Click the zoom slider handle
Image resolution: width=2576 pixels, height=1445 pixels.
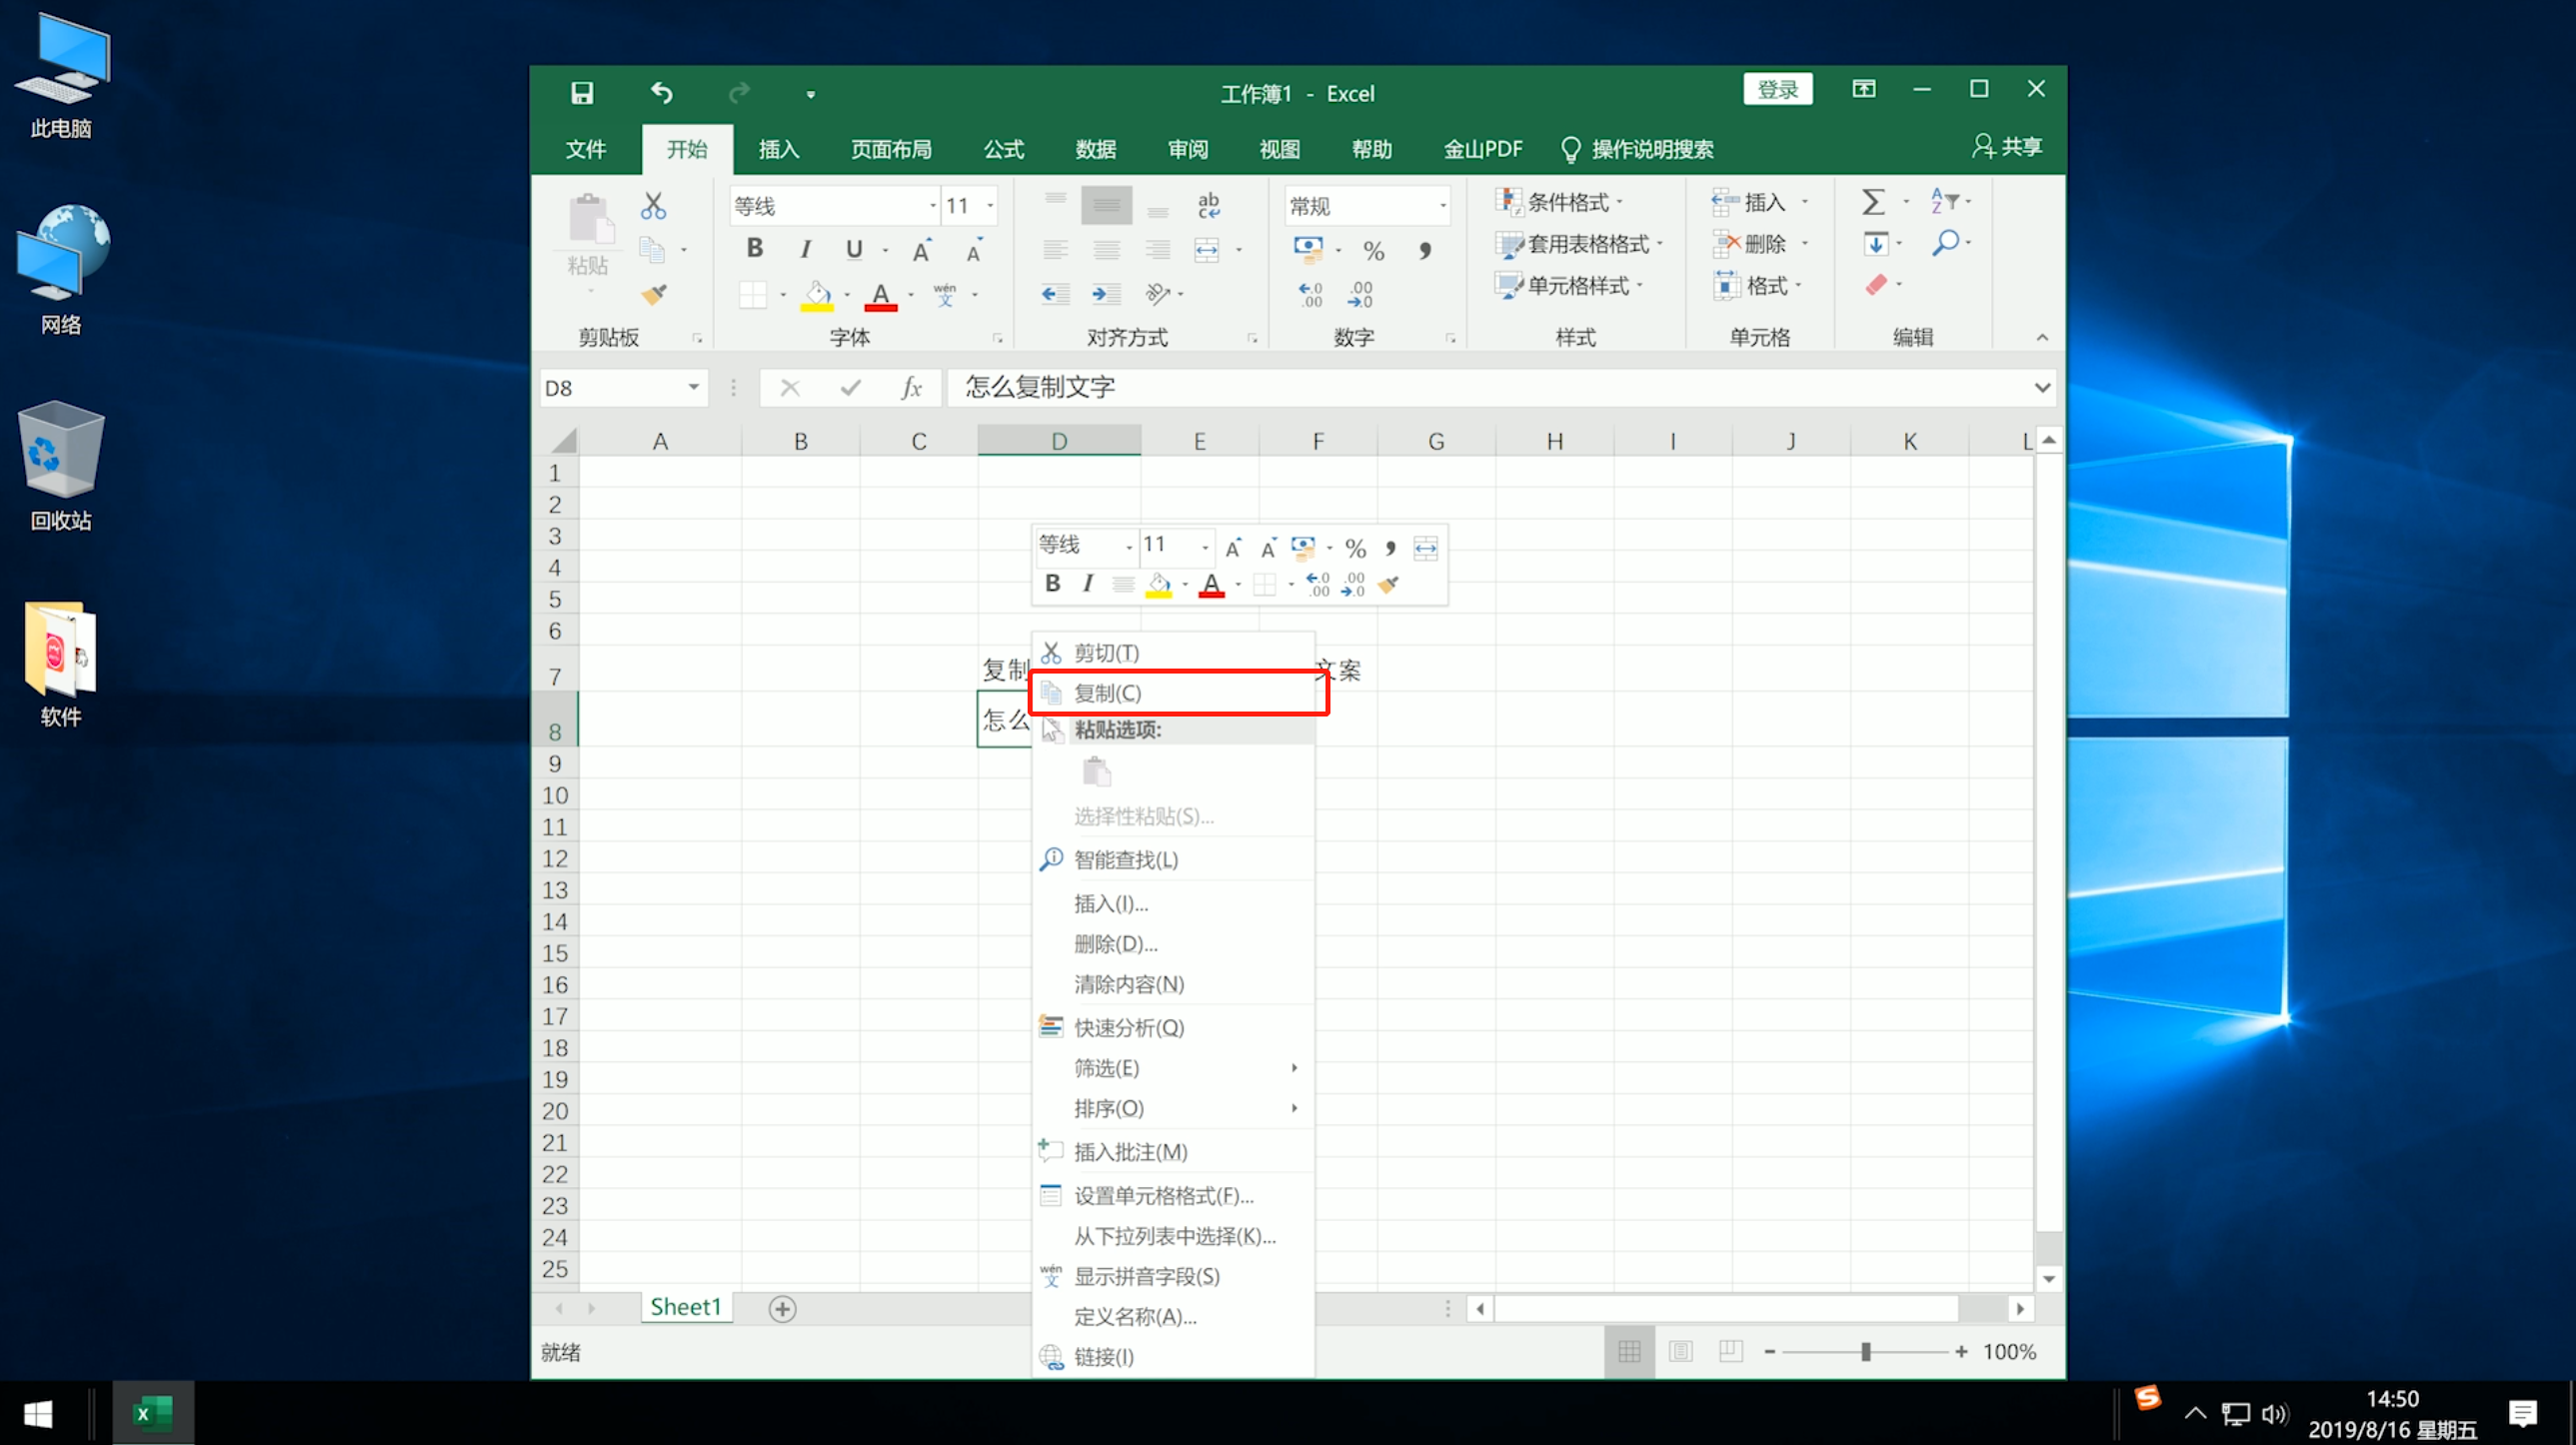pos(1865,1352)
